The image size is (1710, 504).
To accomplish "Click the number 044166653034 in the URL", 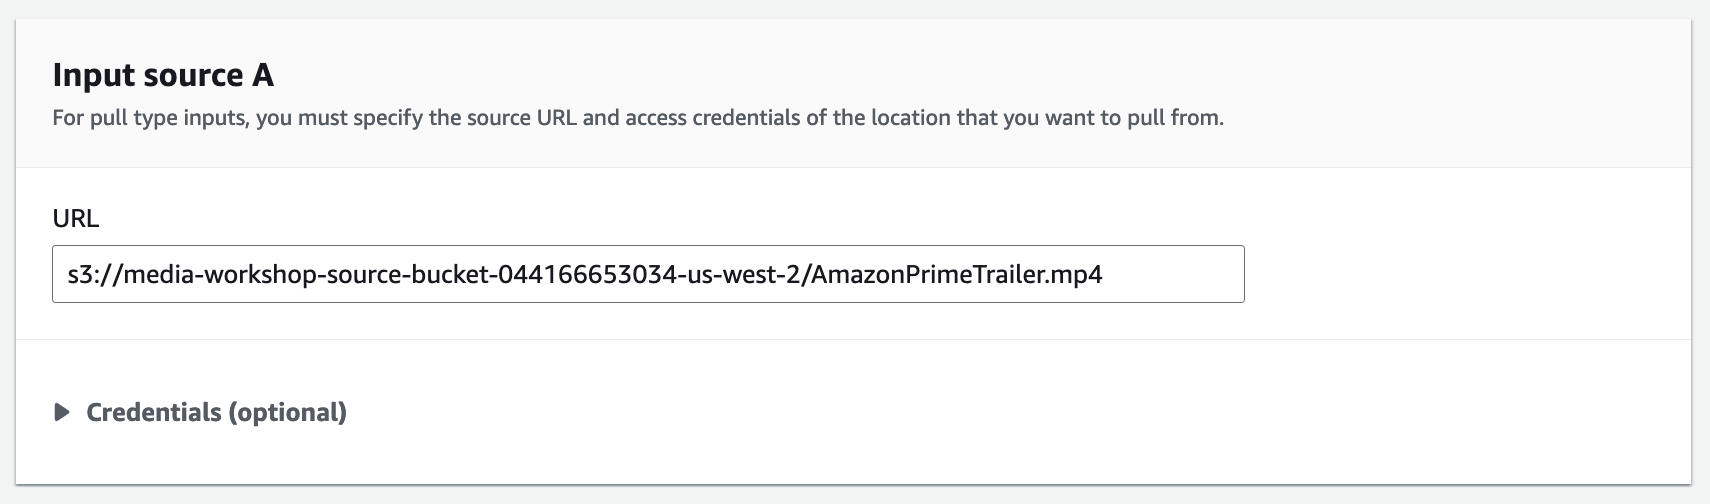I will [x=582, y=274].
